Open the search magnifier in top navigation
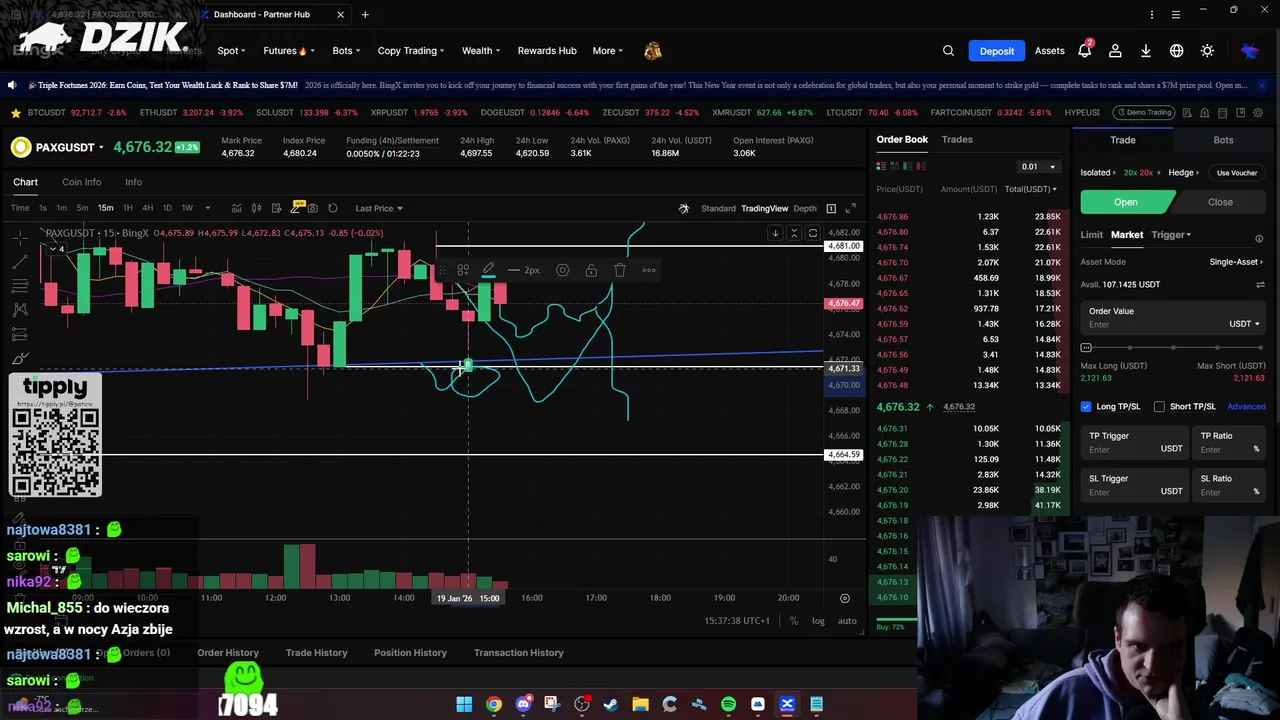Viewport: 1280px width, 720px height. click(x=948, y=51)
